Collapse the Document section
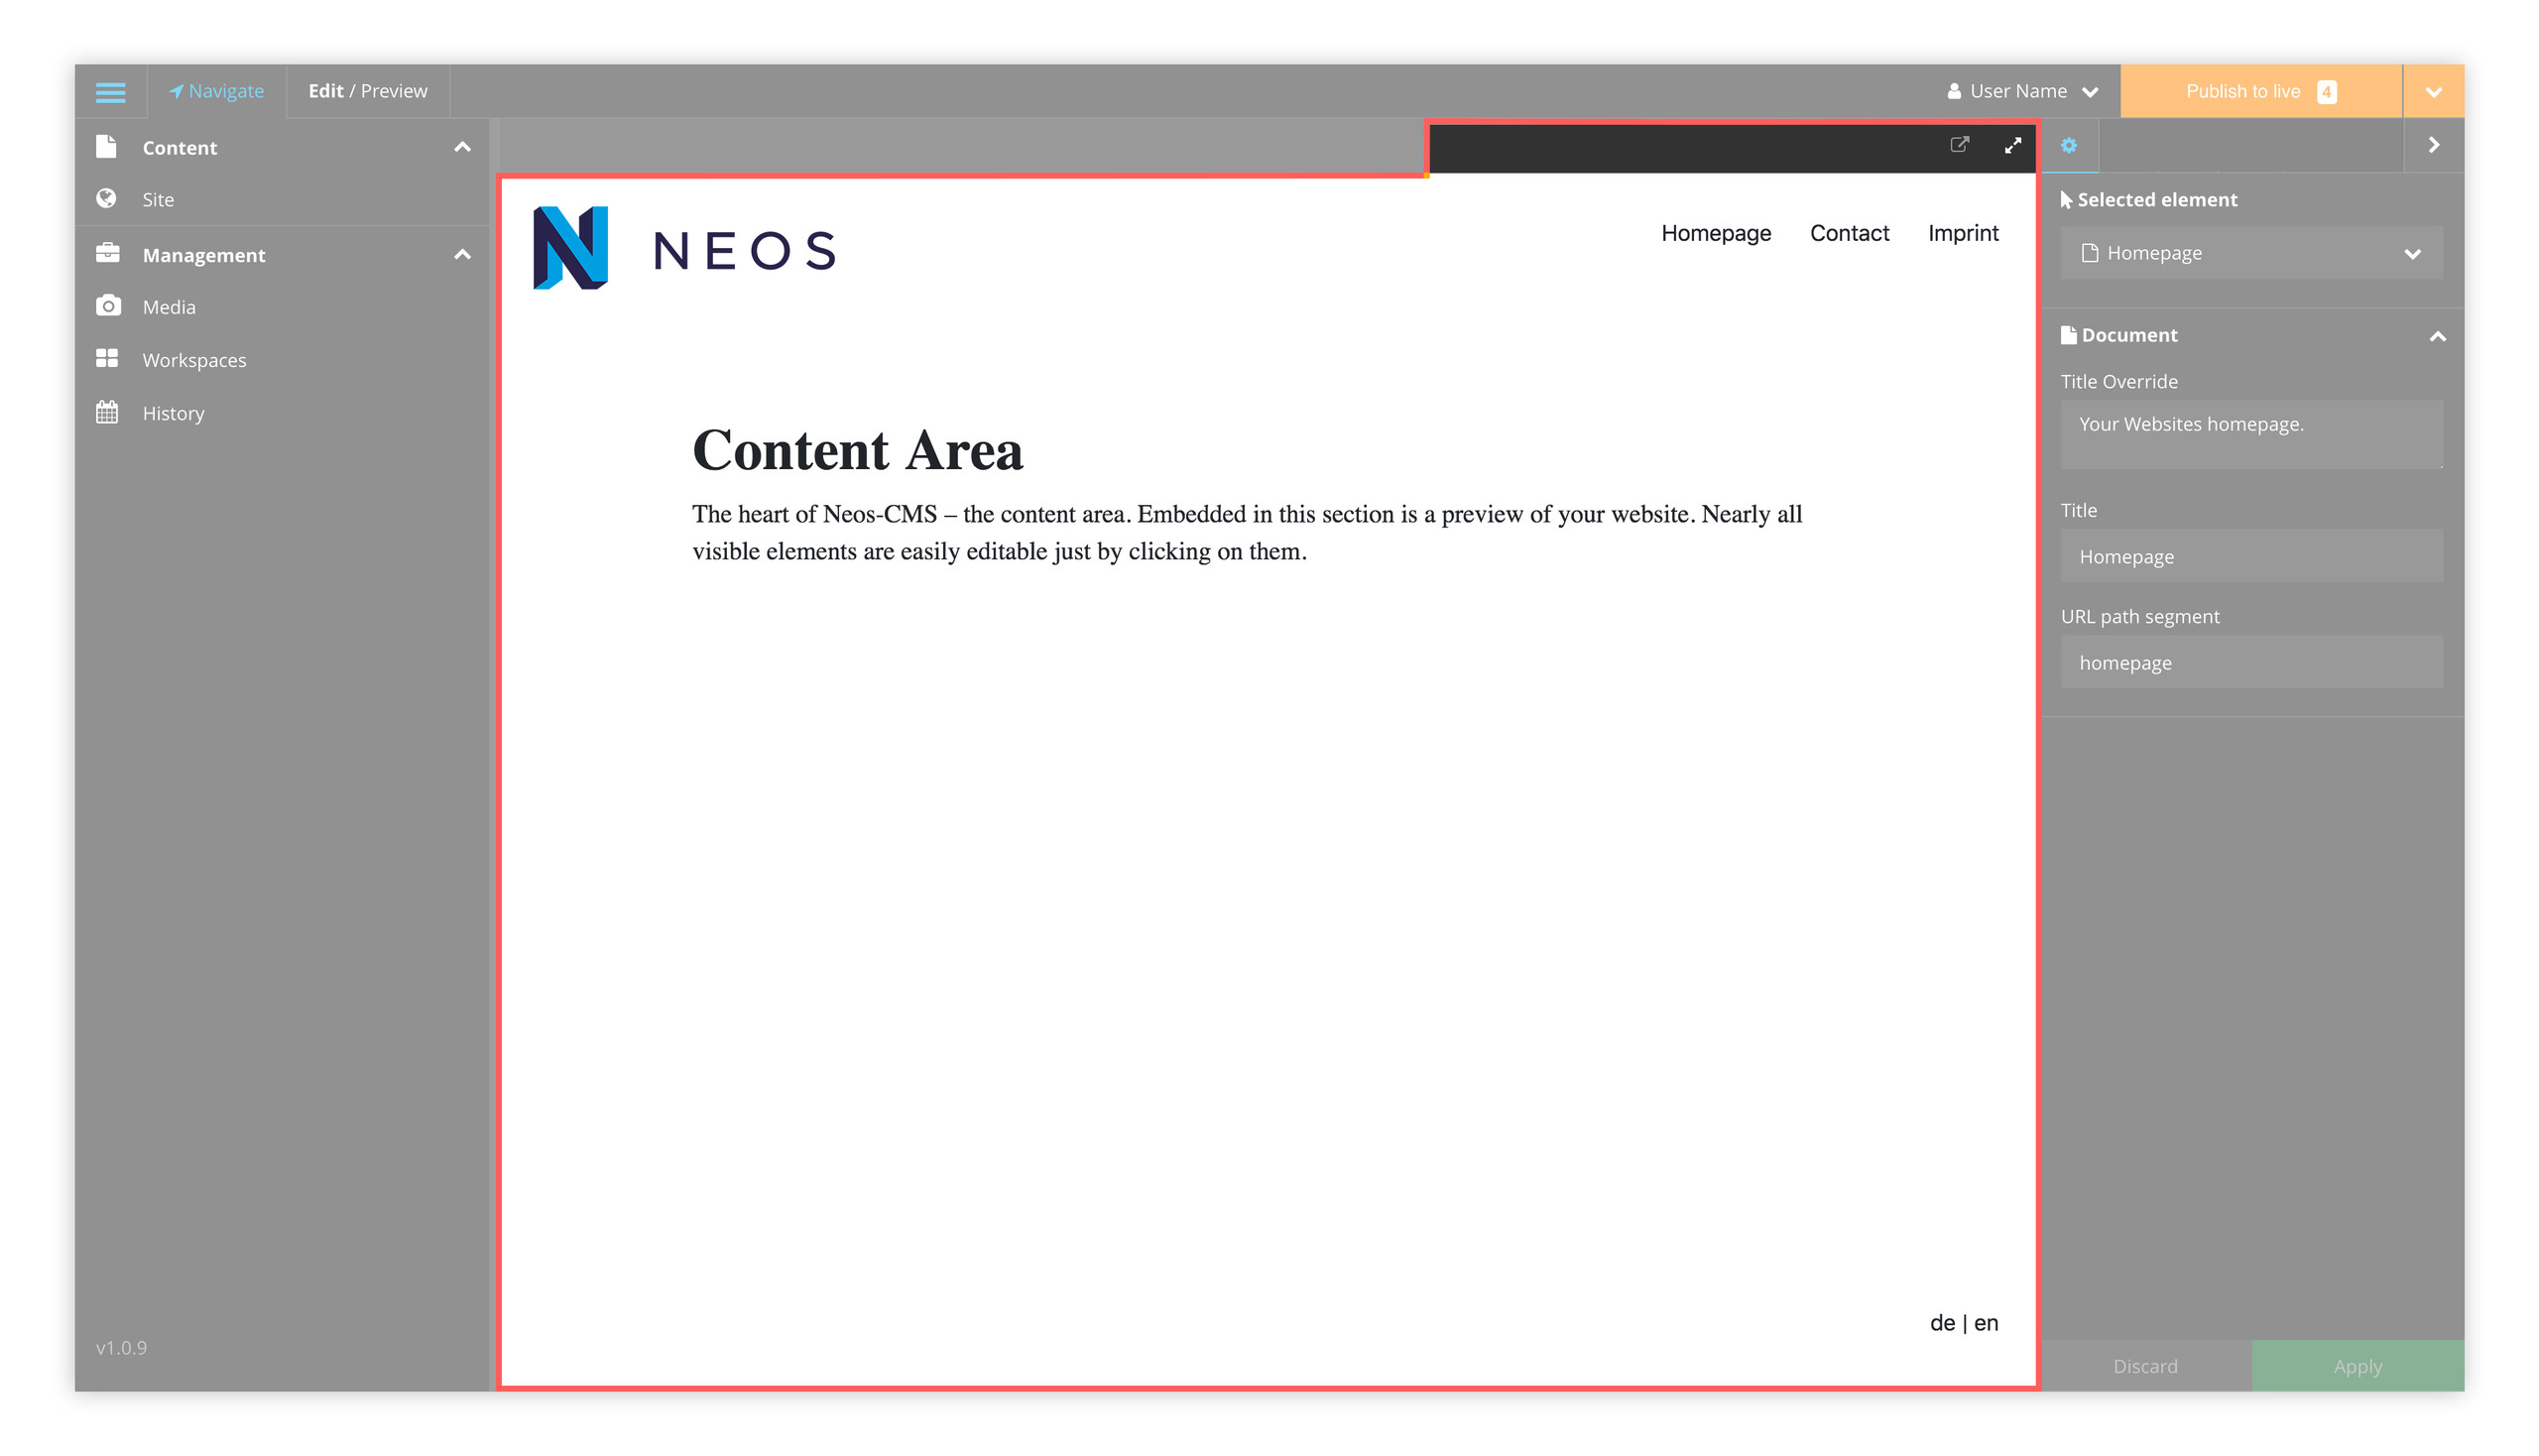This screenshot has height=1456, width=2539. pyautogui.click(x=2437, y=335)
